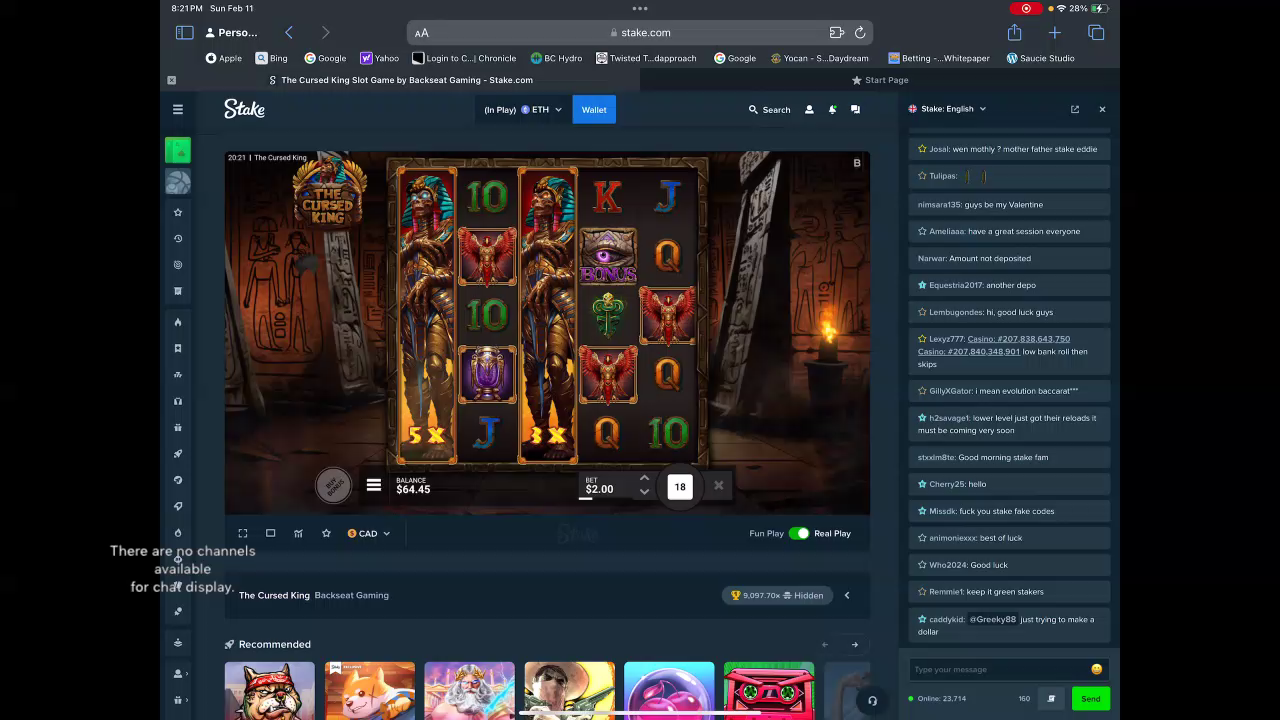Favourite The Cursed King game
Image resolution: width=1280 pixels, height=720 pixels.
326,533
